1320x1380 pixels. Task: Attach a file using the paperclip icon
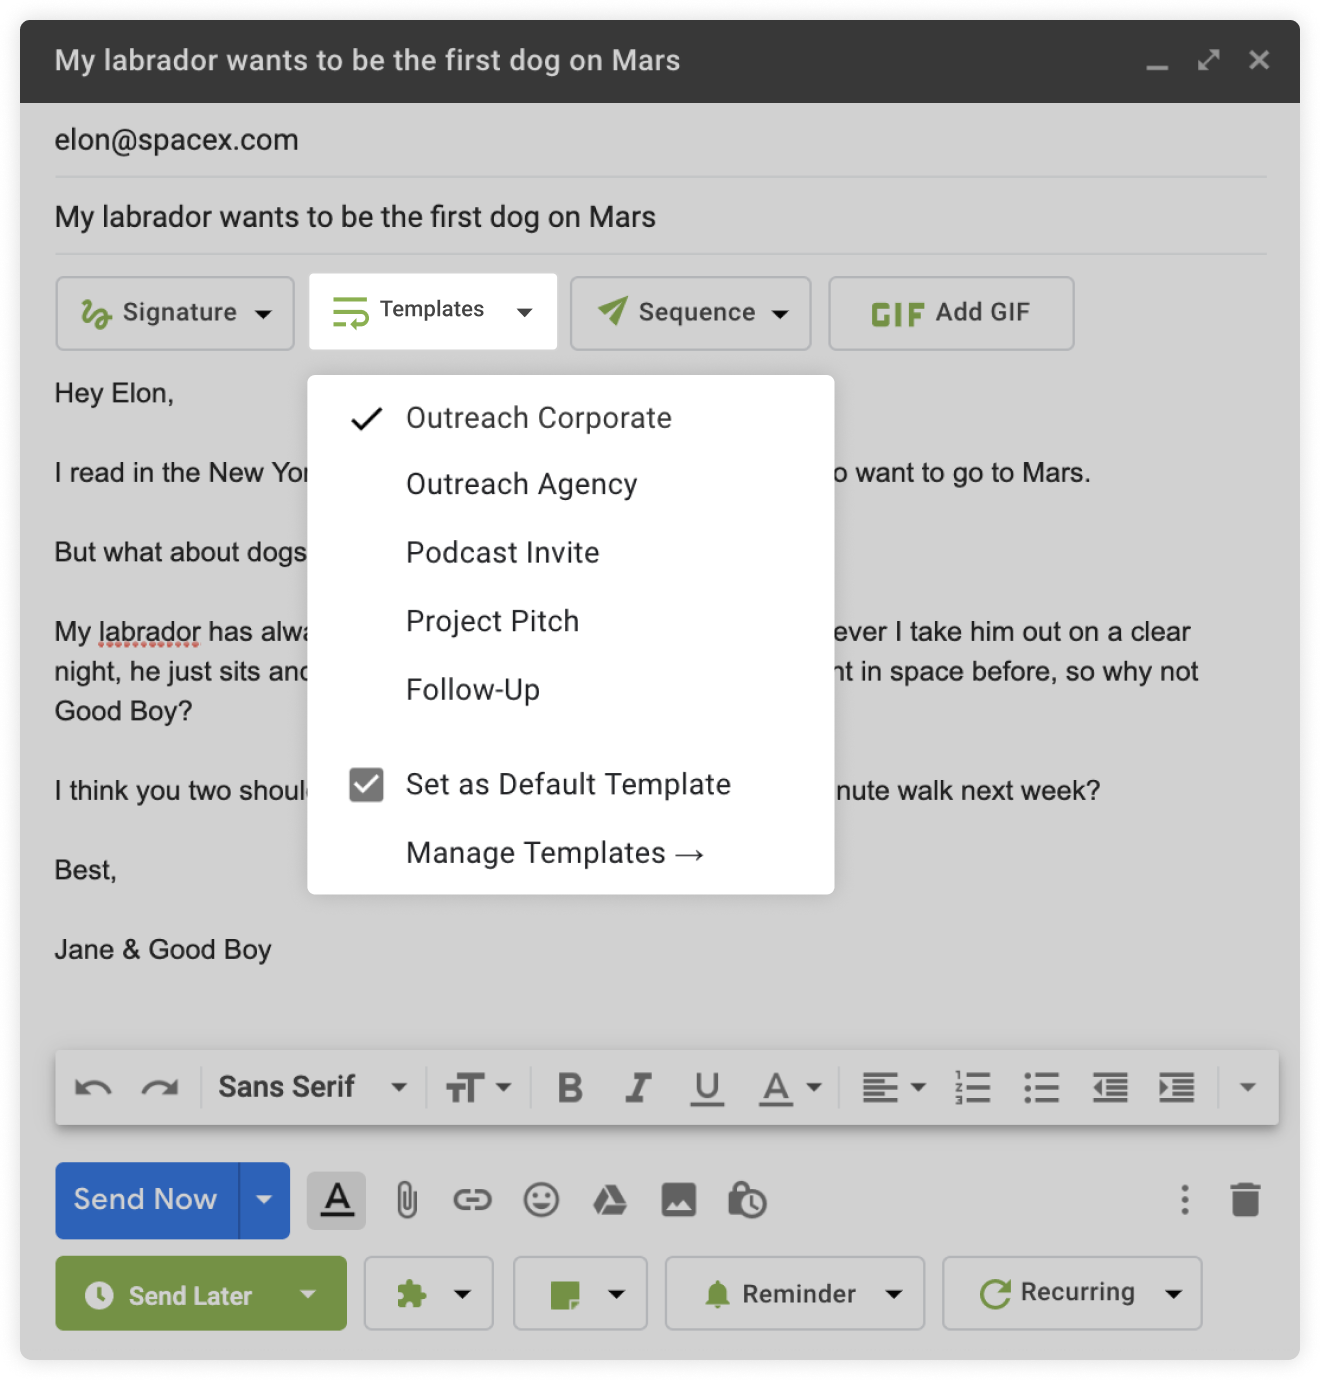pos(405,1200)
